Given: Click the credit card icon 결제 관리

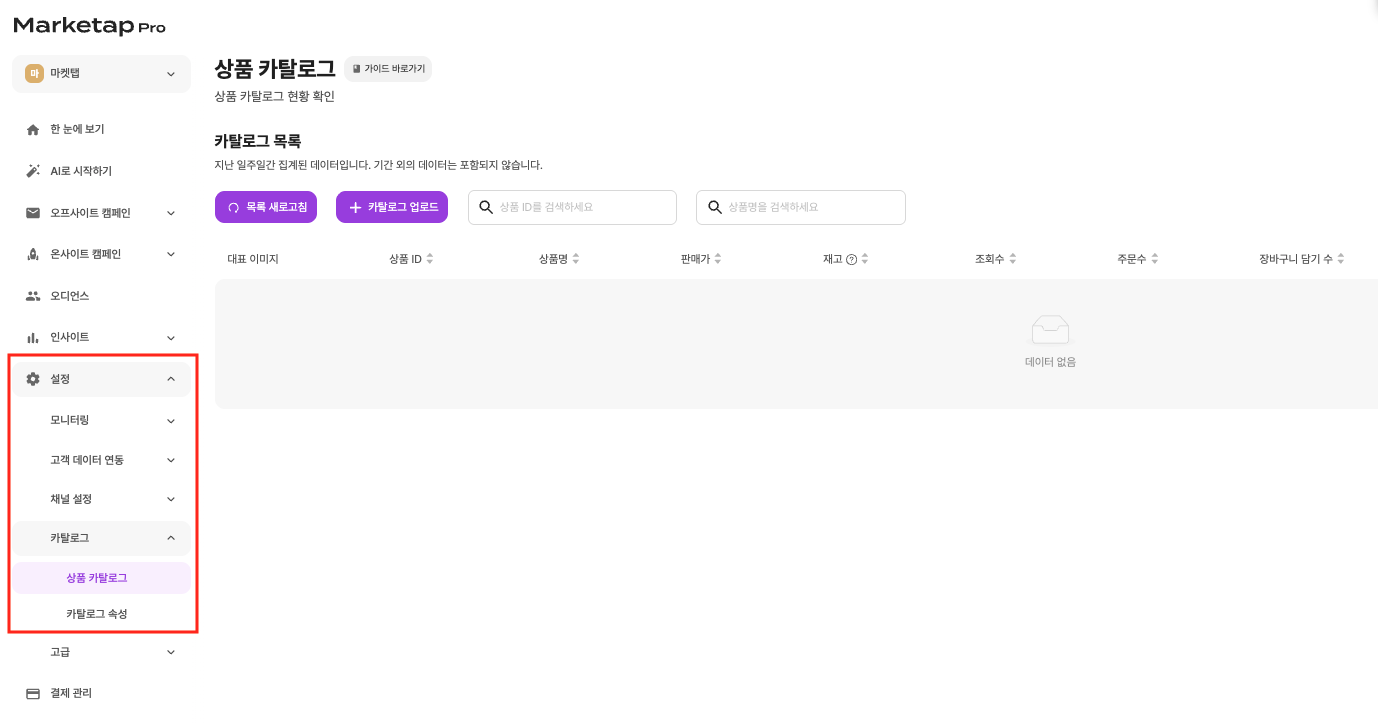Looking at the screenshot, I should point(33,693).
